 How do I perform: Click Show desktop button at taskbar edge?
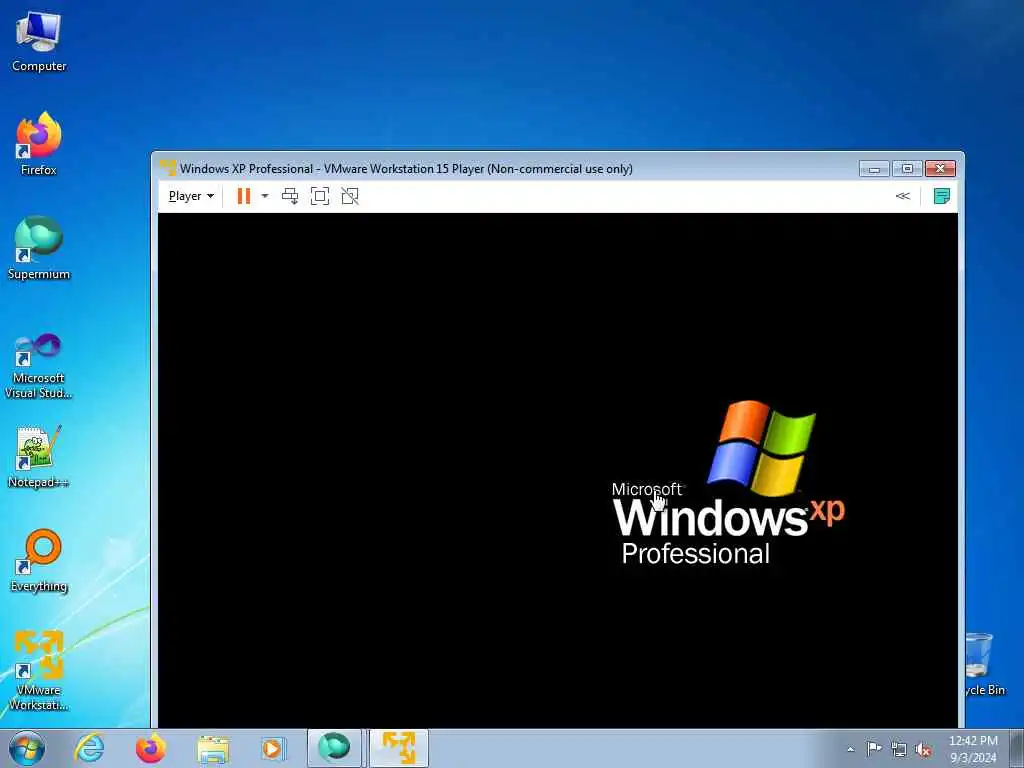pos(1017,749)
